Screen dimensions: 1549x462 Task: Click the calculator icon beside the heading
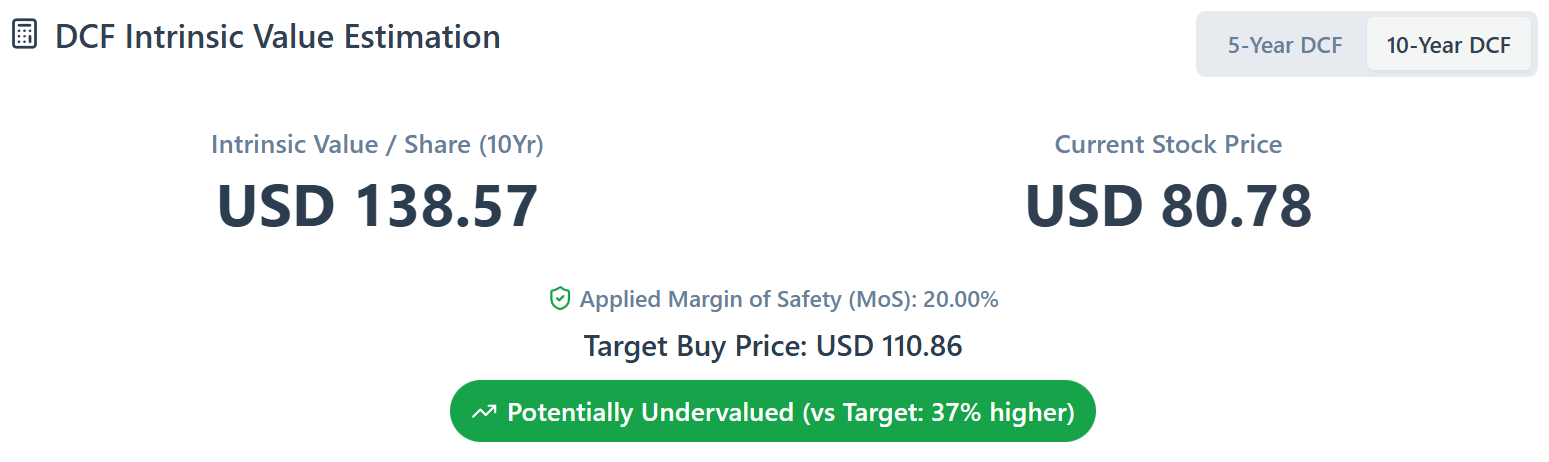[24, 36]
